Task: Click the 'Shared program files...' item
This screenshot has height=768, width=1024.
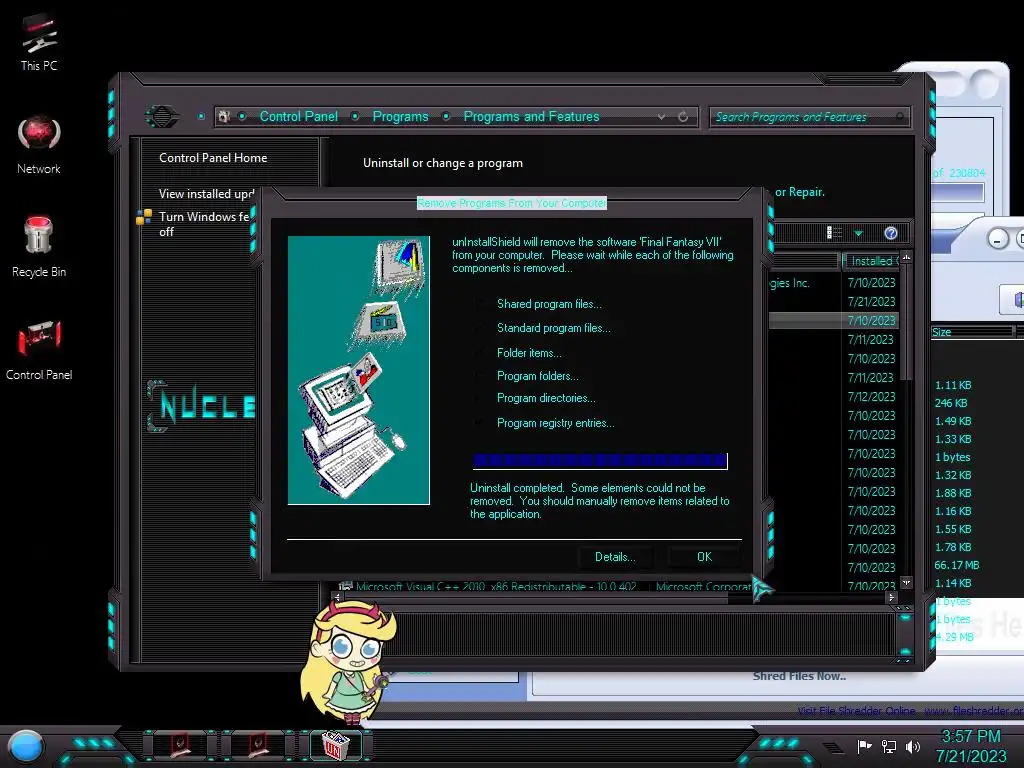Action: (x=549, y=304)
